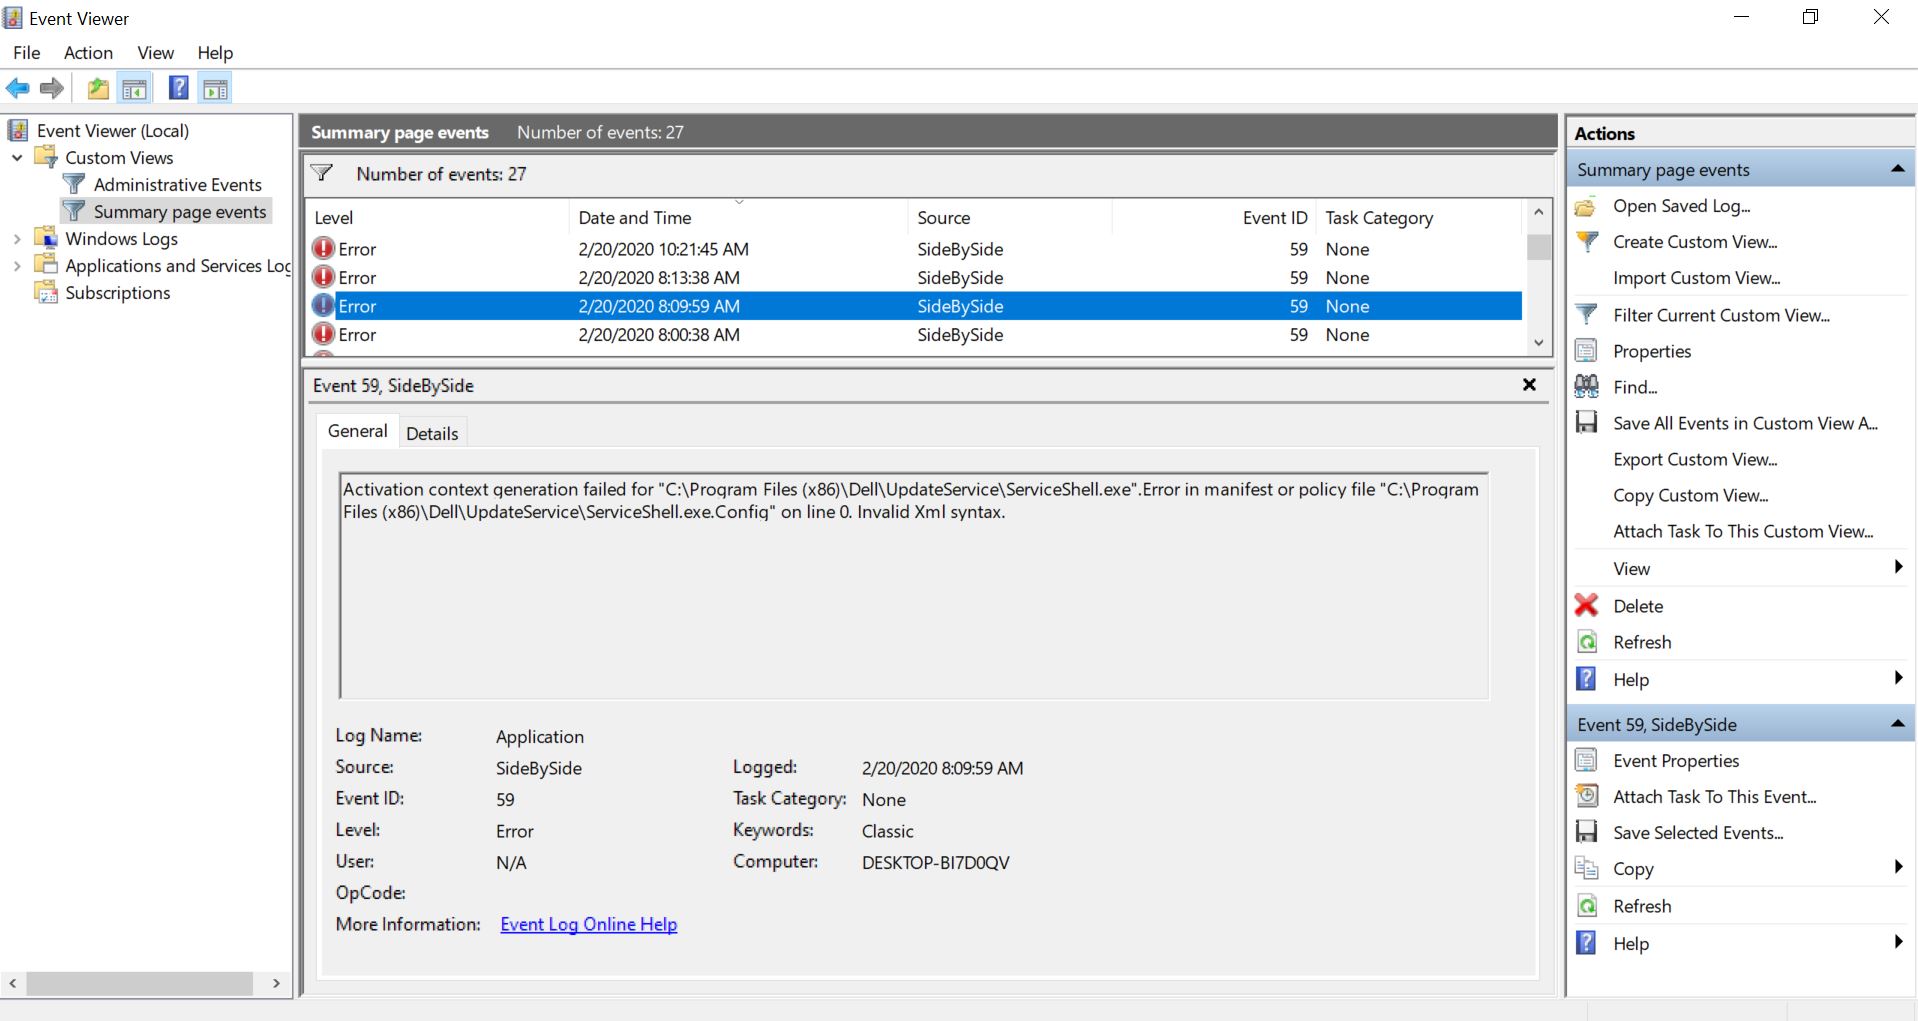Expand the Windows Logs tree node
Screen dimensions: 1918x1021
17,239
